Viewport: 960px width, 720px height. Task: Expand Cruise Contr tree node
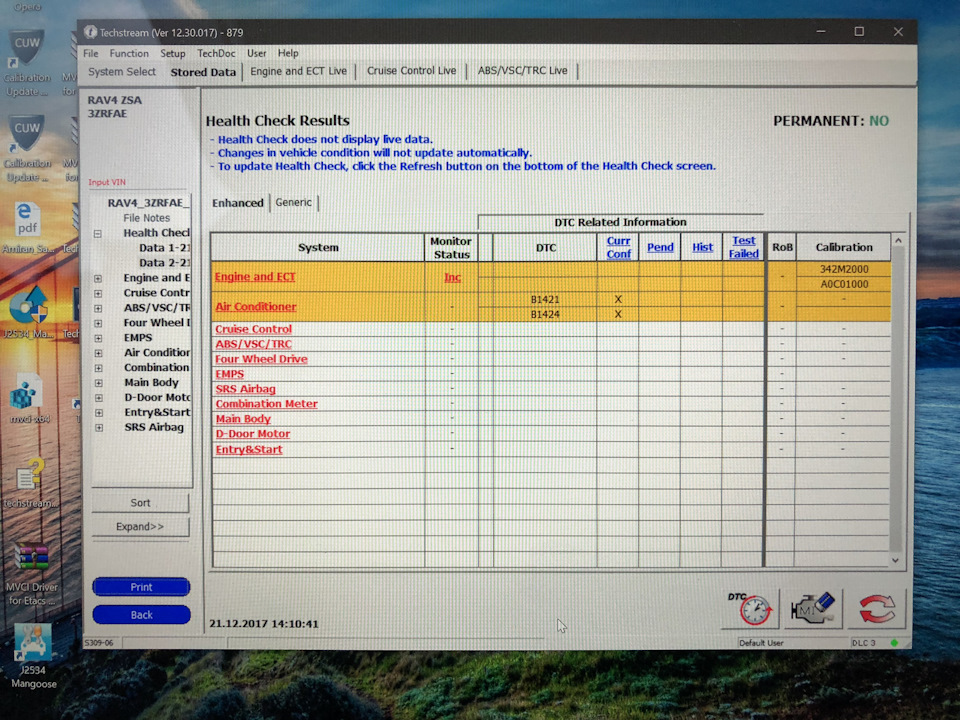click(x=98, y=293)
